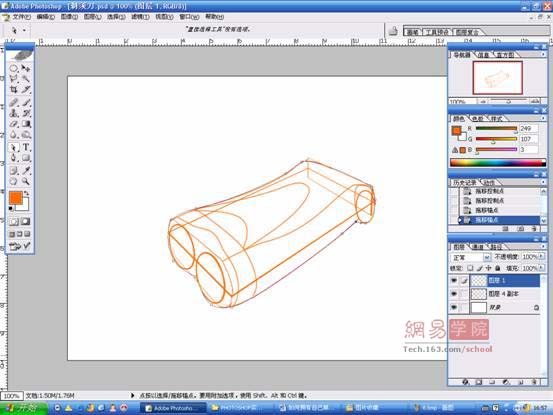Hide the 图层 1 layer via eye icon
The width and height of the screenshot is (553, 415).
(x=454, y=281)
